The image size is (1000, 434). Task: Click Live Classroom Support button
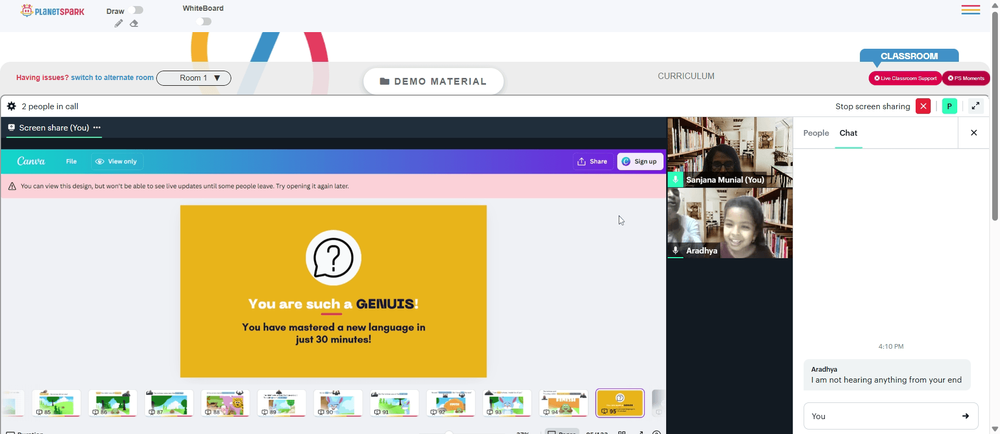[905, 78]
